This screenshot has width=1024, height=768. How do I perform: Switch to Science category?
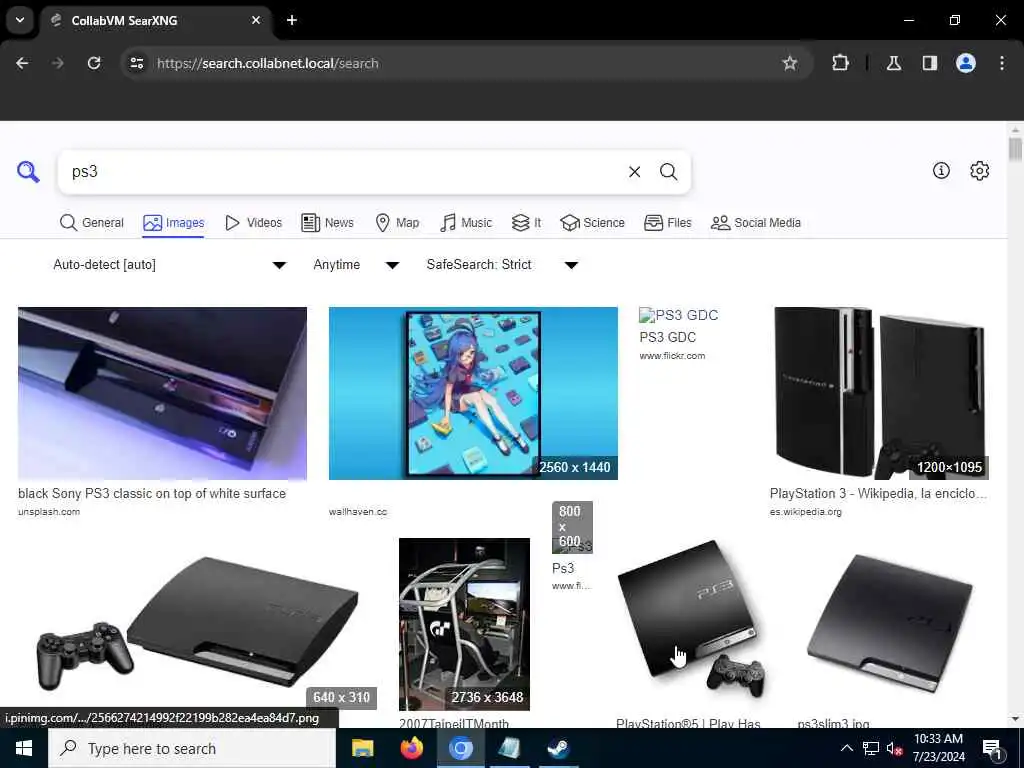pyautogui.click(x=592, y=223)
